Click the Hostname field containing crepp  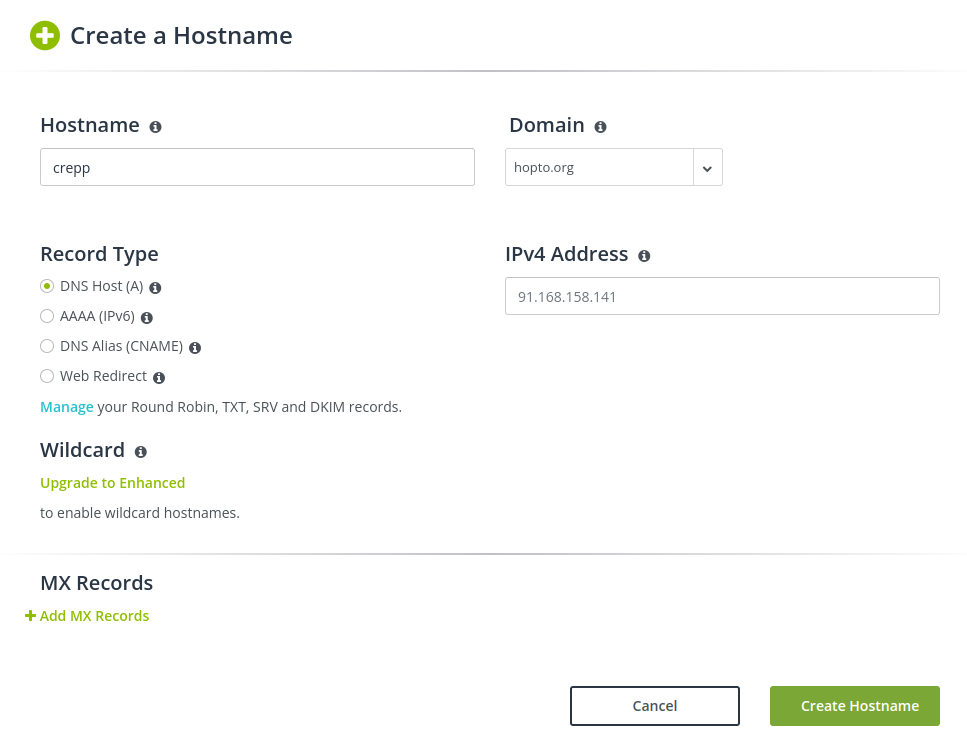click(x=257, y=167)
